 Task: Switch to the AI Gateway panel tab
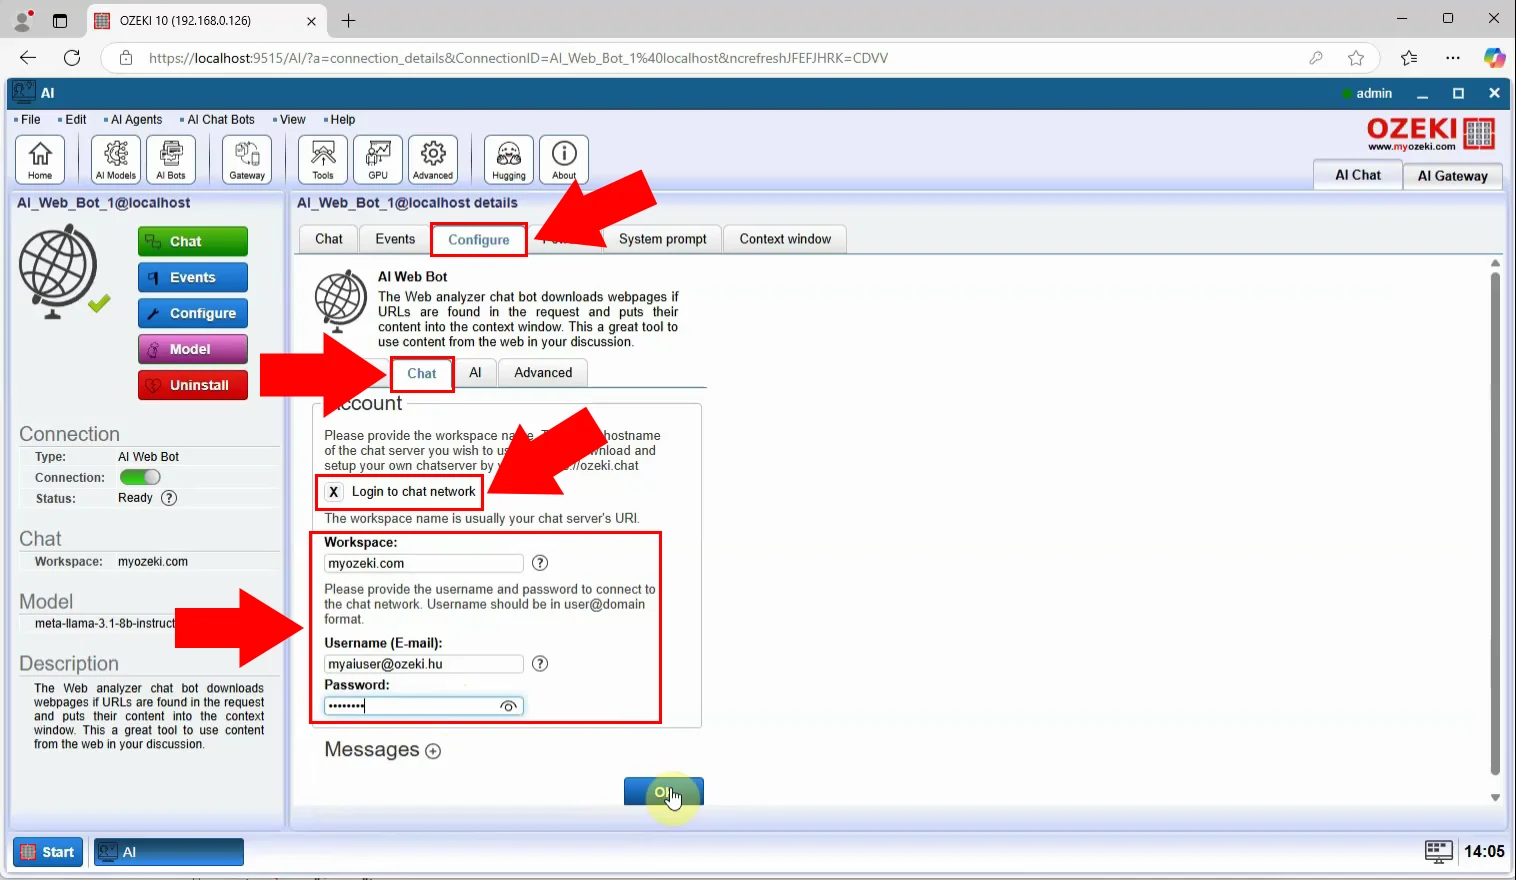point(1452,176)
